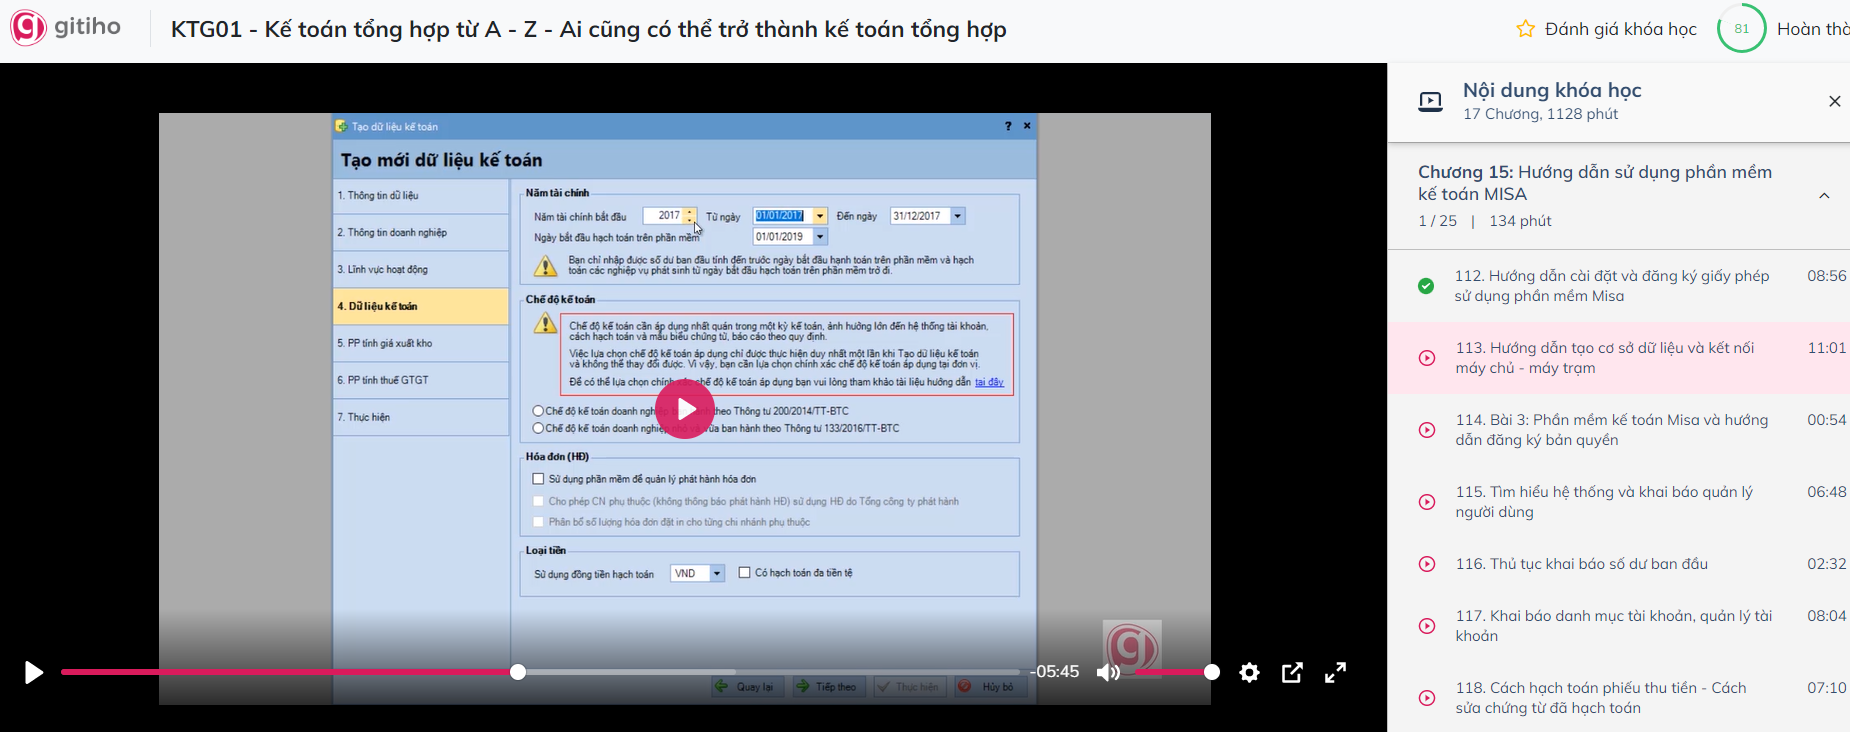The image size is (1850, 732).
Task: Click the yellow warning icon near Năm tài chính
Action: [x=545, y=266]
